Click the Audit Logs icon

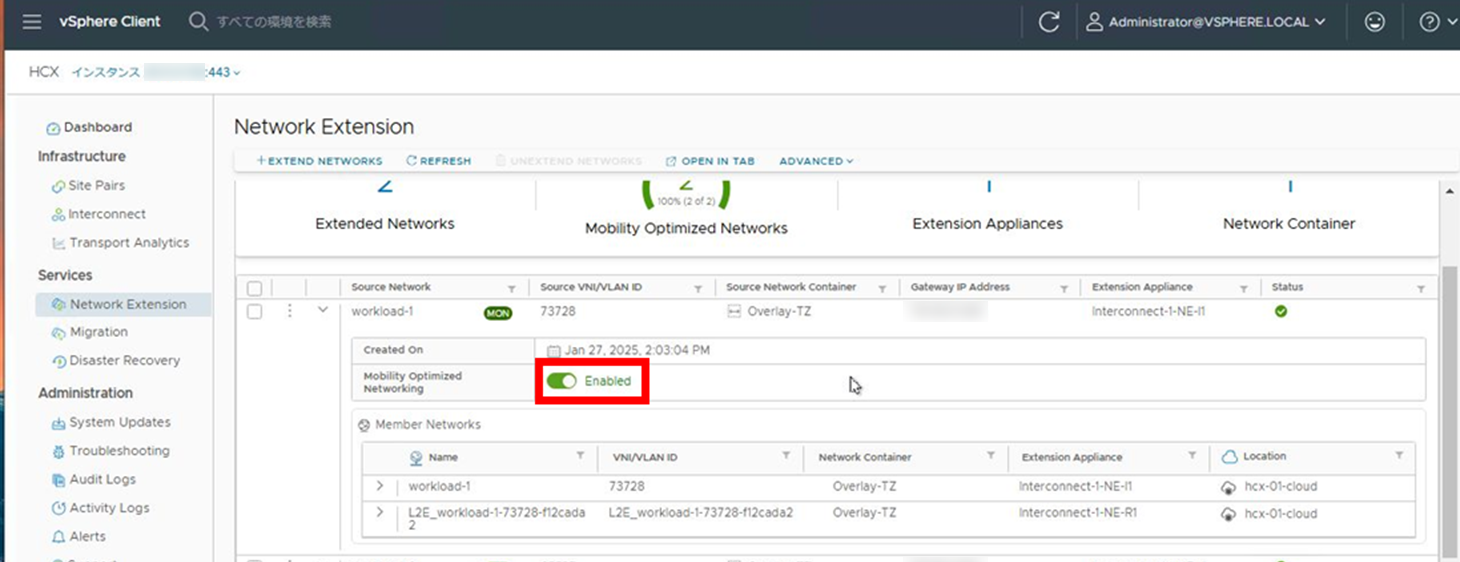pyautogui.click(x=58, y=480)
